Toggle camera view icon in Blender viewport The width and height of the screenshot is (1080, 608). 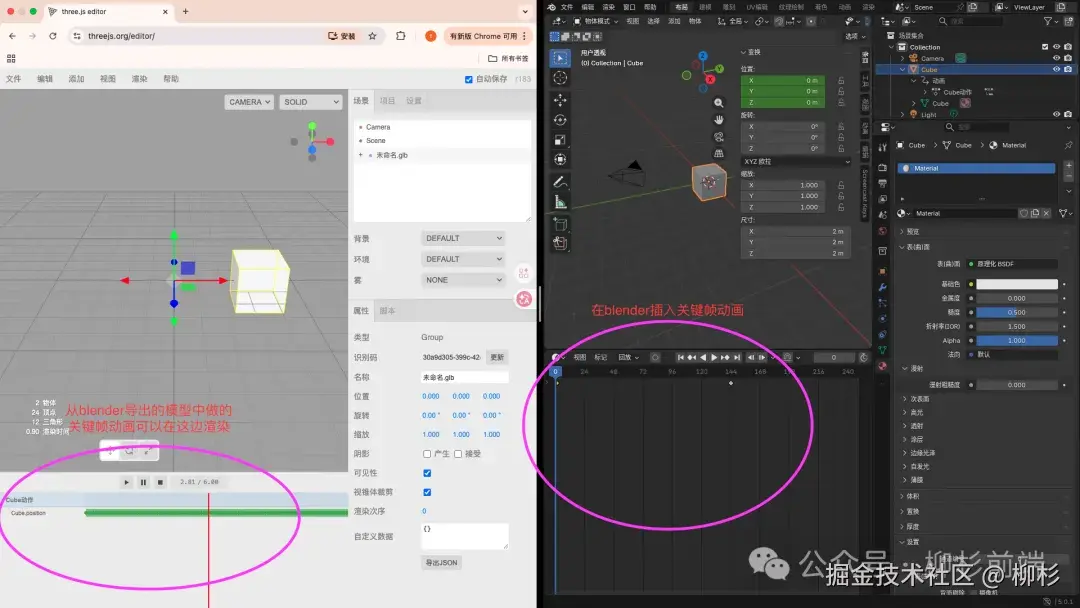[718, 136]
